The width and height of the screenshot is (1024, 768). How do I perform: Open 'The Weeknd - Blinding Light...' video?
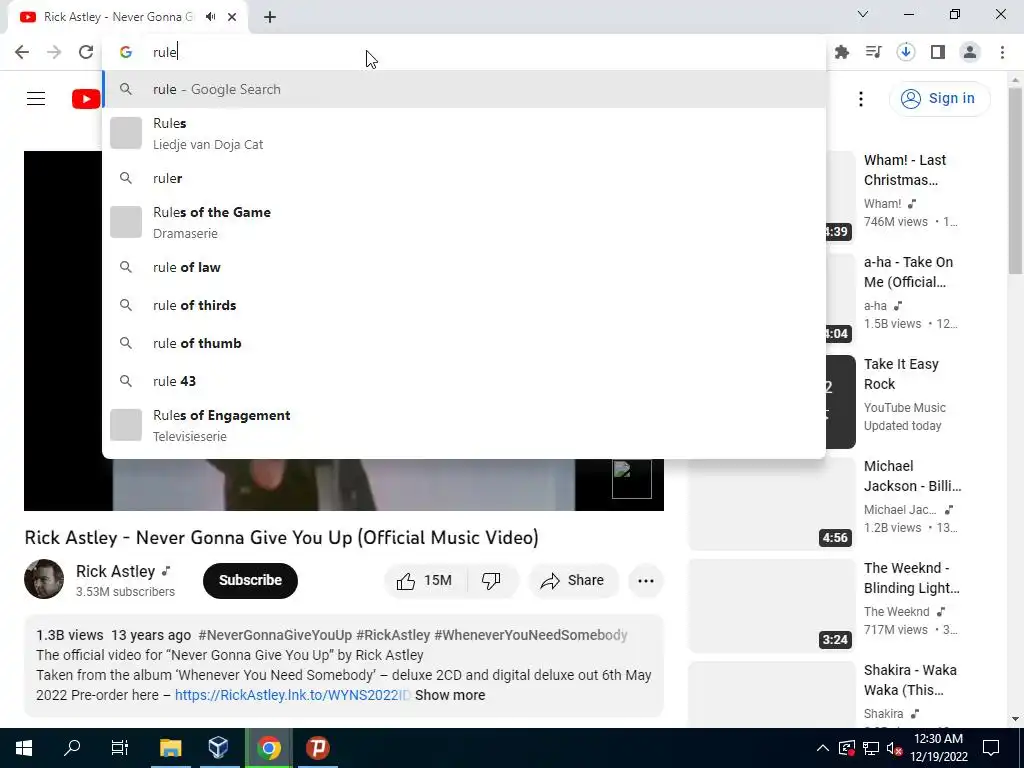pyautogui.click(x=912, y=578)
